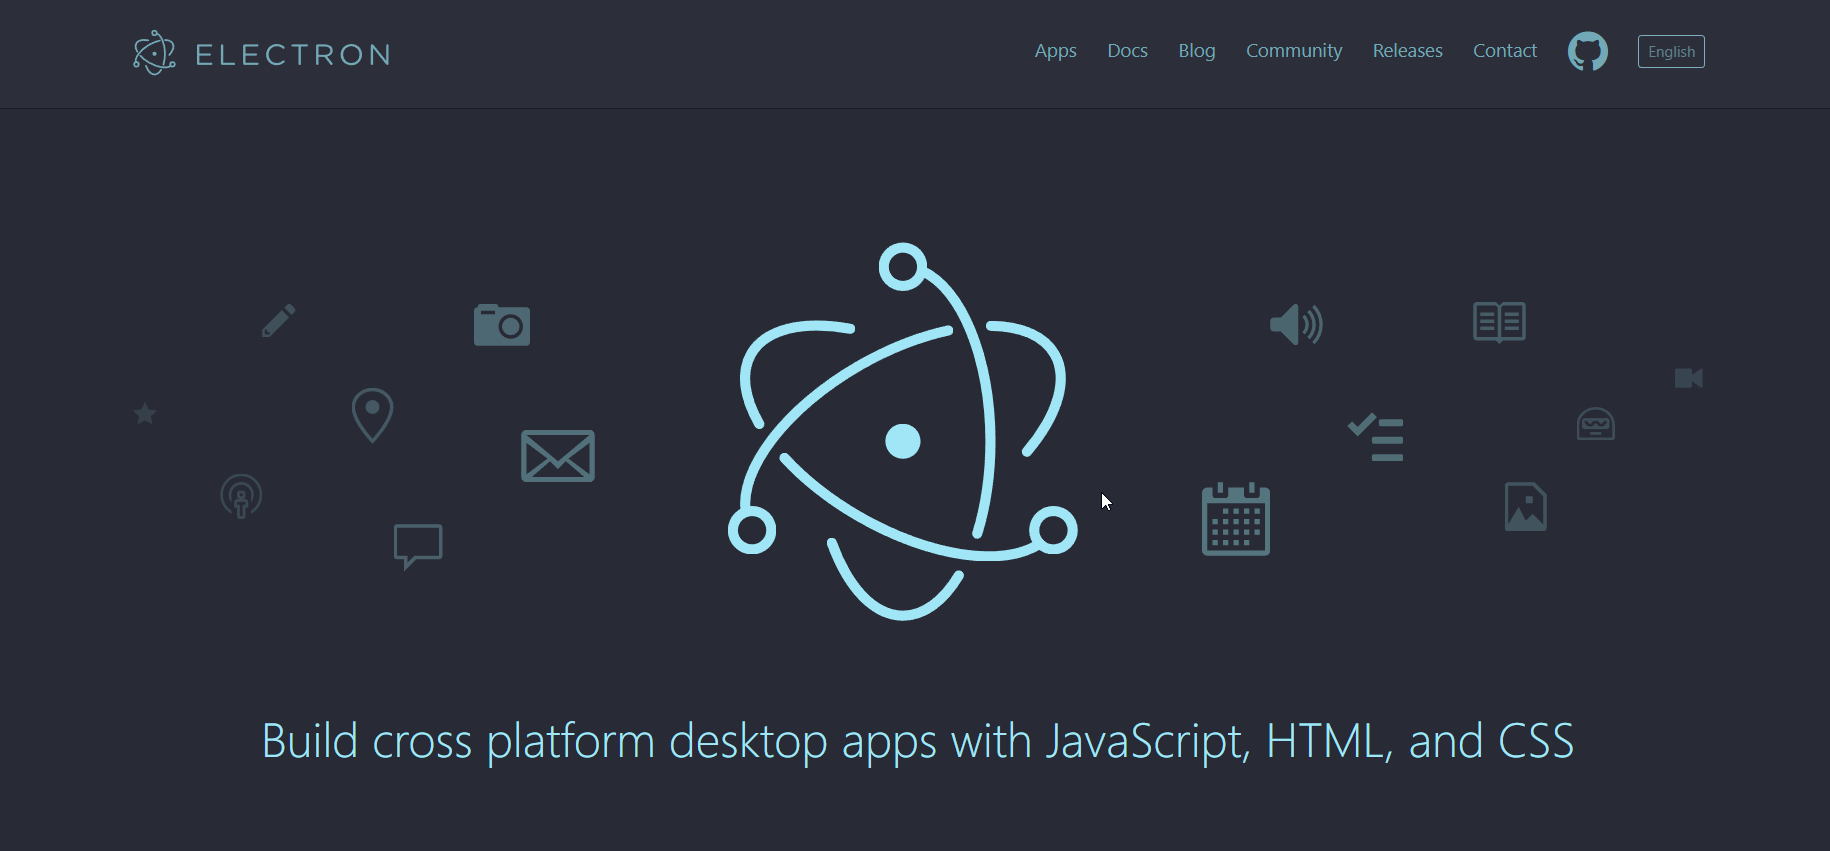The image size is (1830, 851).
Task: Click the podcast broadcast icon
Action: pyautogui.click(x=241, y=496)
